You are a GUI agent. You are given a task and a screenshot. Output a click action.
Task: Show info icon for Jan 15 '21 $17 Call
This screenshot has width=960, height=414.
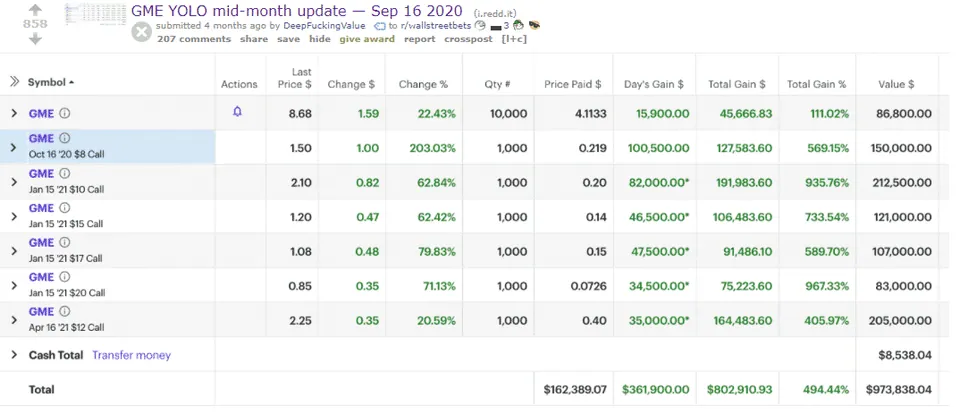[65, 242]
